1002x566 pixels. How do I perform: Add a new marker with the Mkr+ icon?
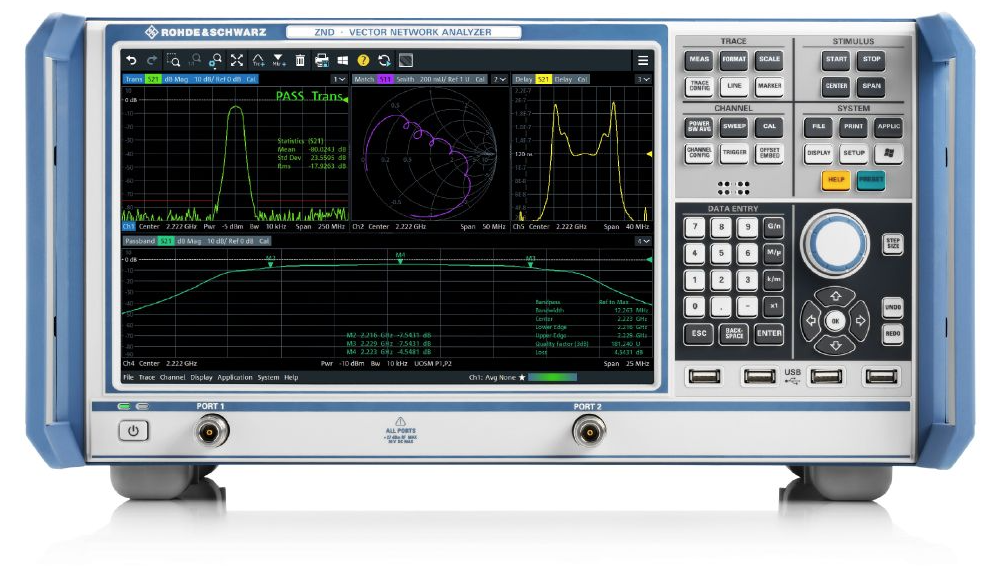pos(279,61)
